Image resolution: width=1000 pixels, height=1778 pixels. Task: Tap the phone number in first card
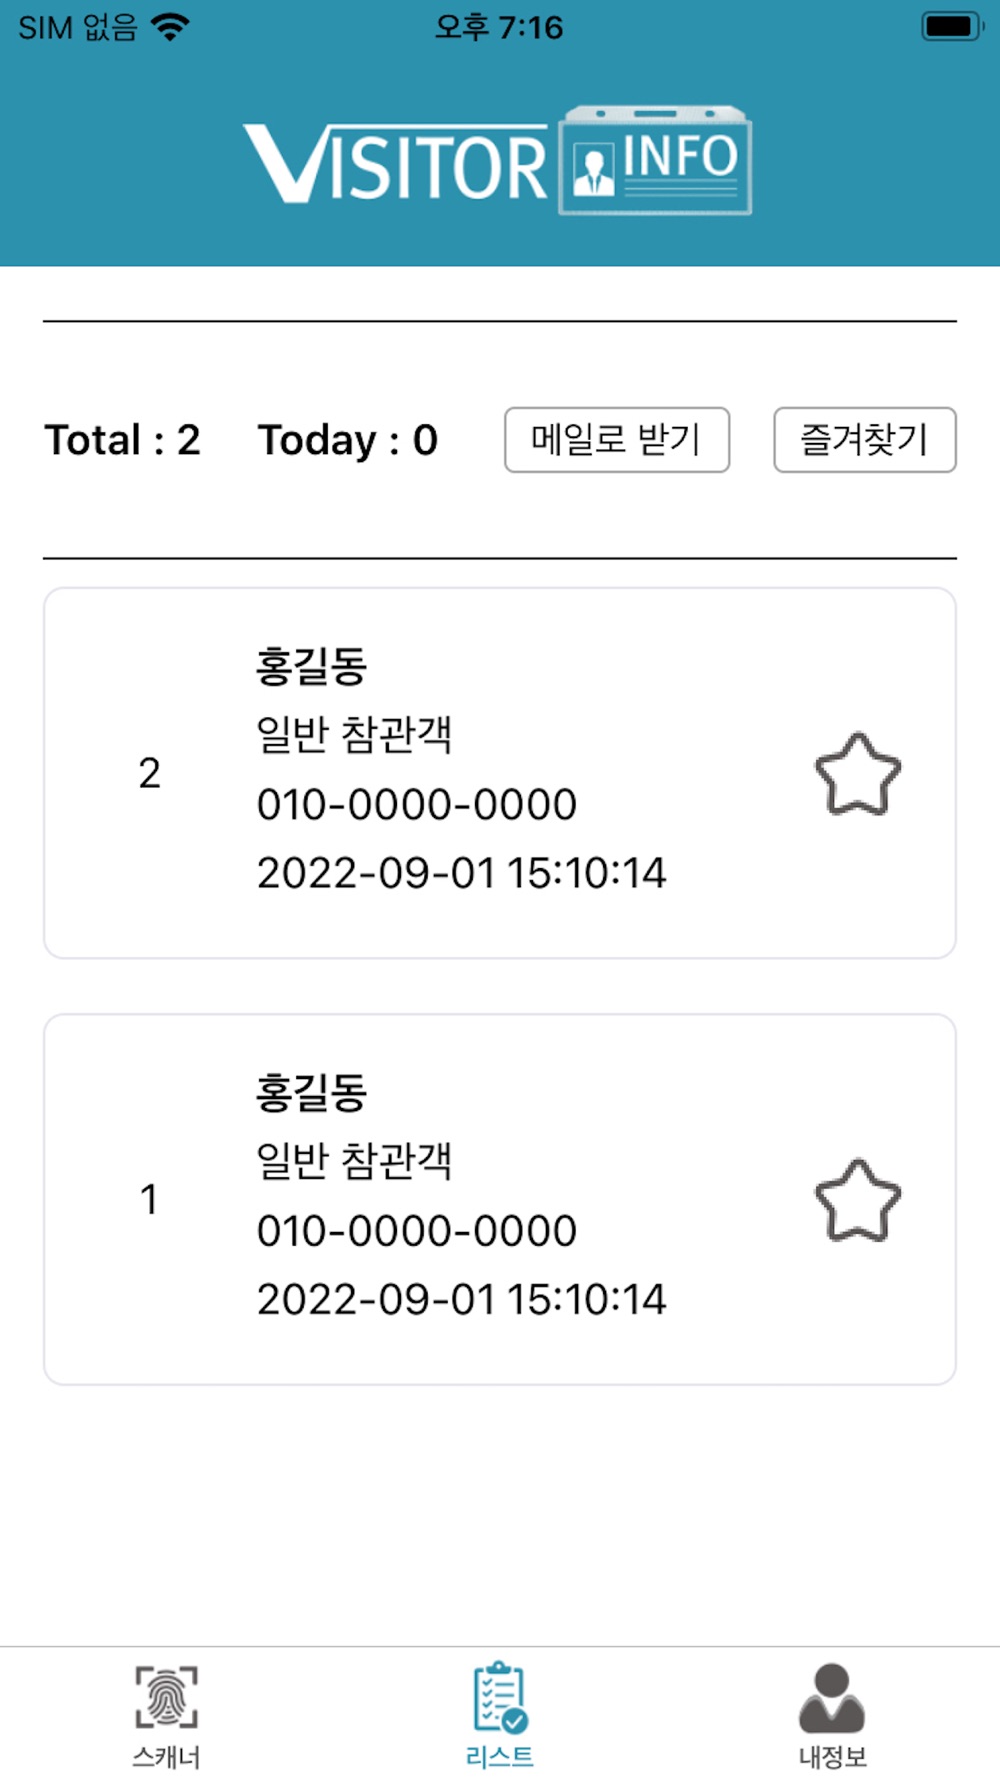[417, 805]
